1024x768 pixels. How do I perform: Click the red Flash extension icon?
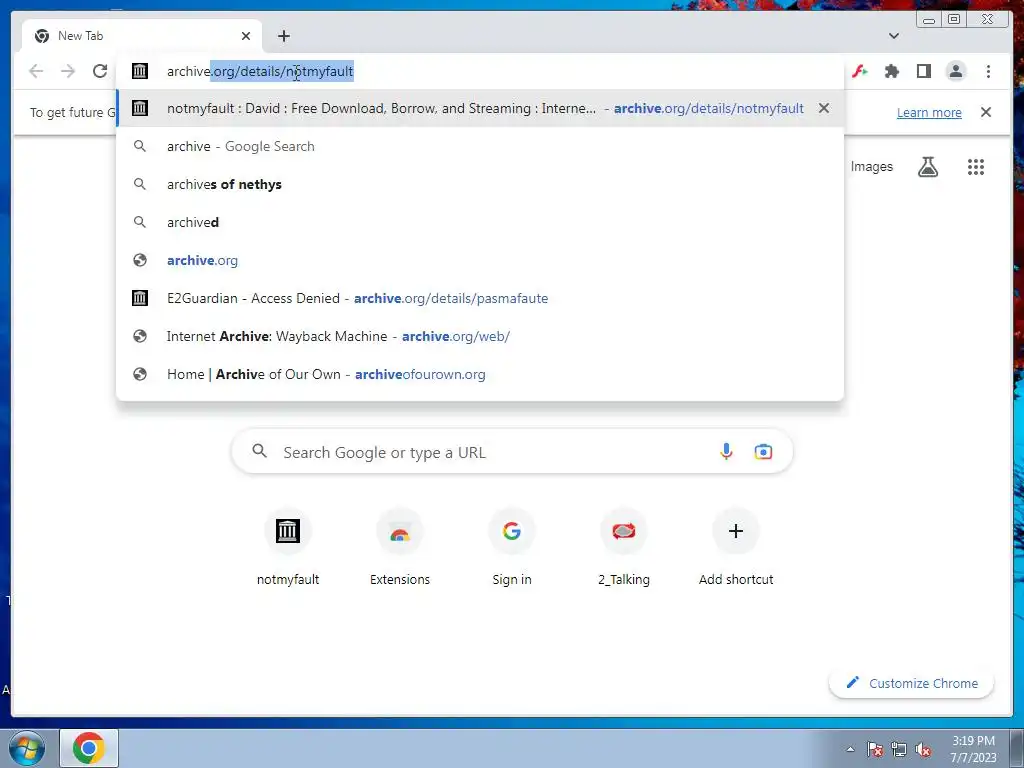[859, 71]
